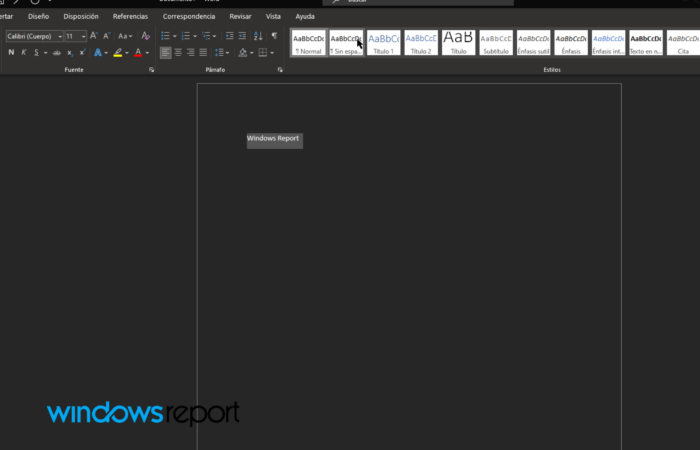
Task: Apply the Título 1 style
Action: pos(383,43)
